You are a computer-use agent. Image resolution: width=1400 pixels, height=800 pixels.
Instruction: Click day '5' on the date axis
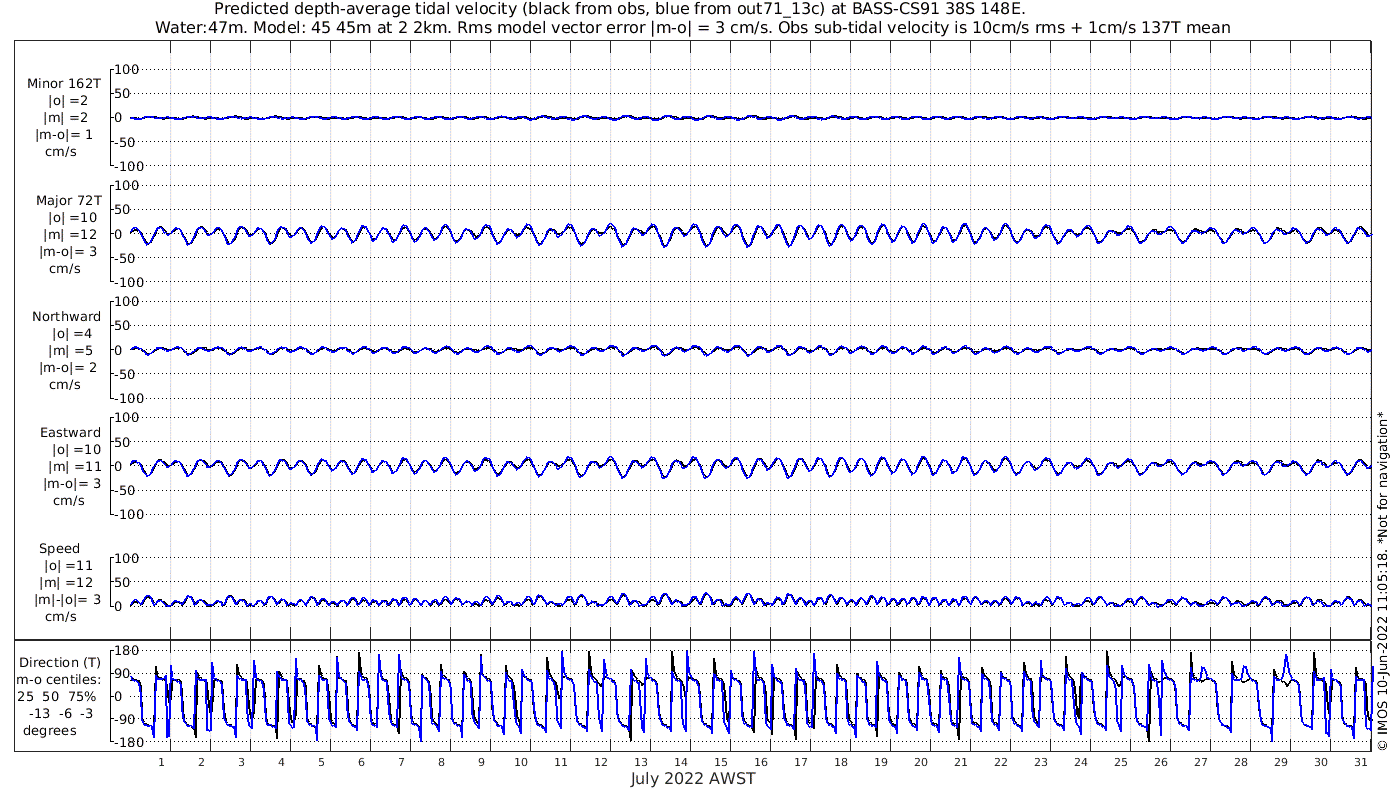[321, 762]
